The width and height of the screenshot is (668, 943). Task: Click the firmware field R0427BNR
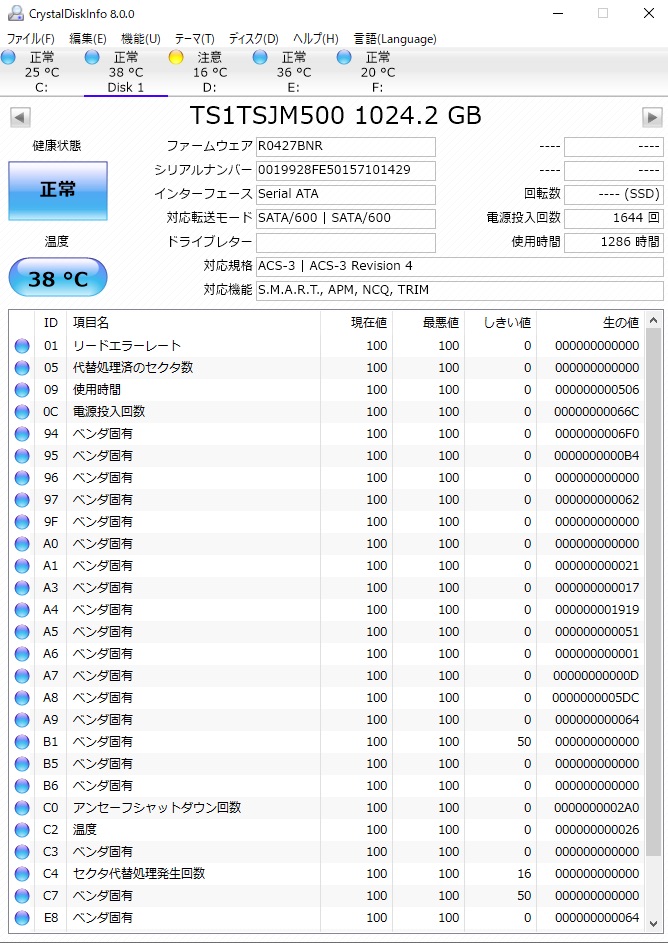tap(346, 146)
